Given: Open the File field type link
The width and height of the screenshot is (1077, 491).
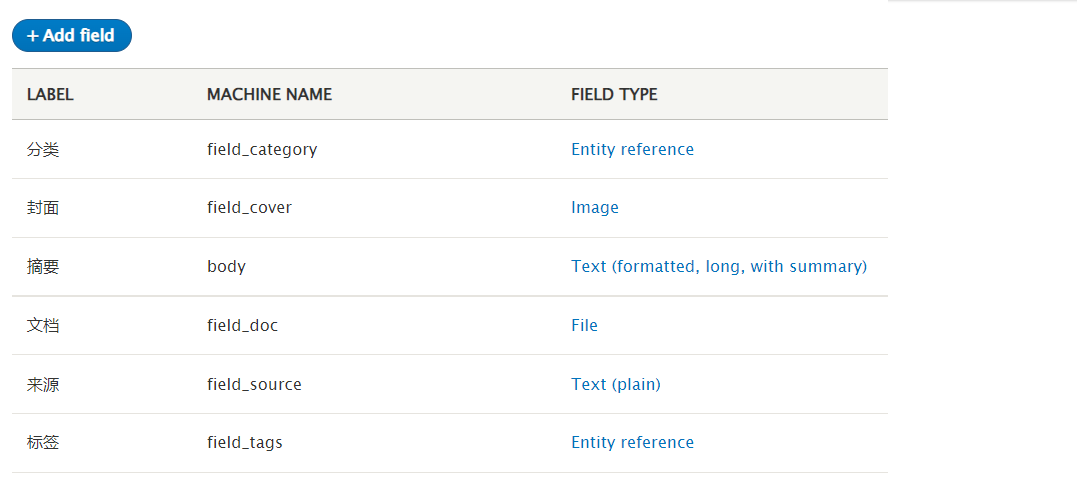Looking at the screenshot, I should (x=584, y=325).
